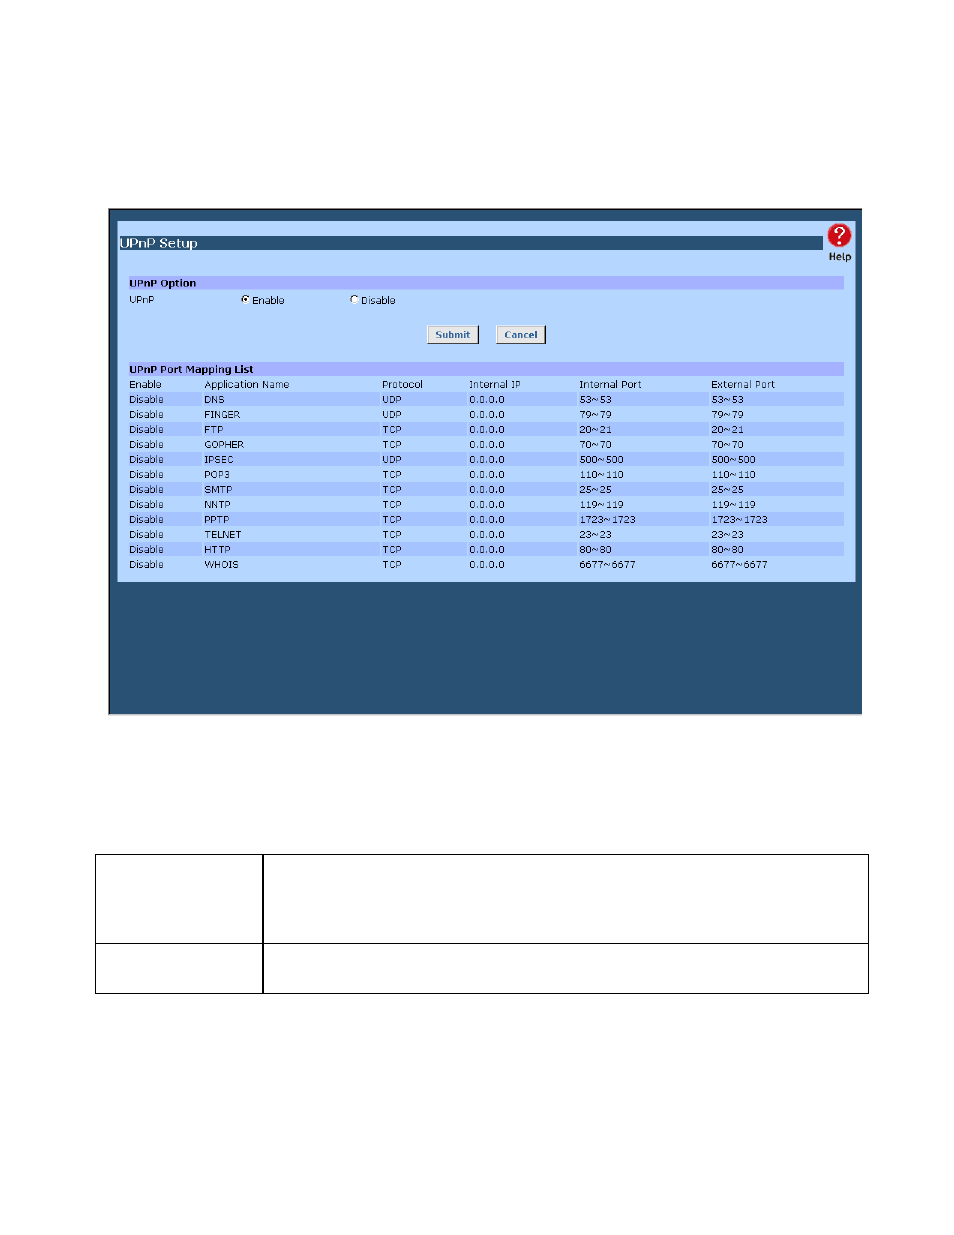954x1235 pixels.
Task: Click the FTP application name
Action: 214,430
